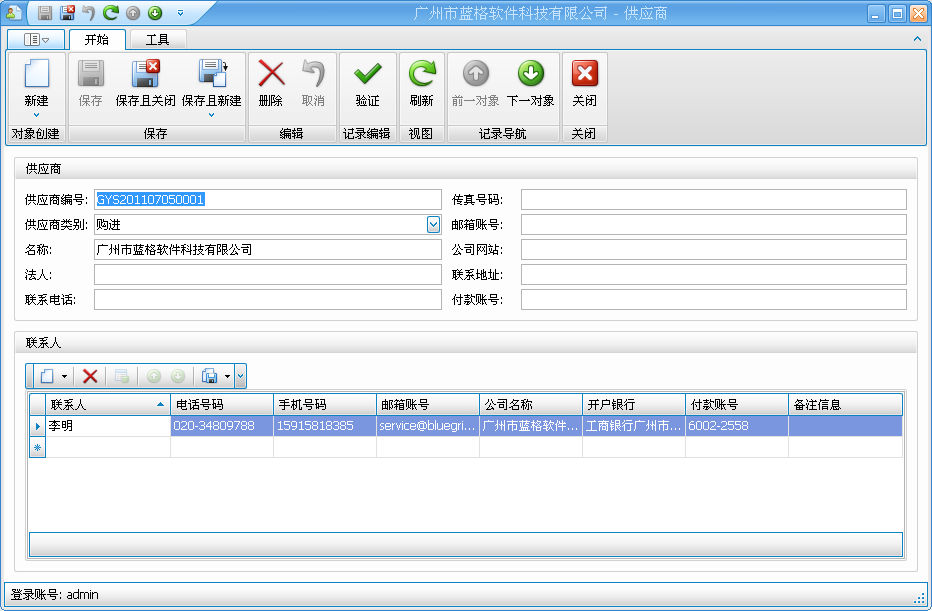Click the 供应商编号 input field
The height and width of the screenshot is (611, 932).
(x=267, y=200)
